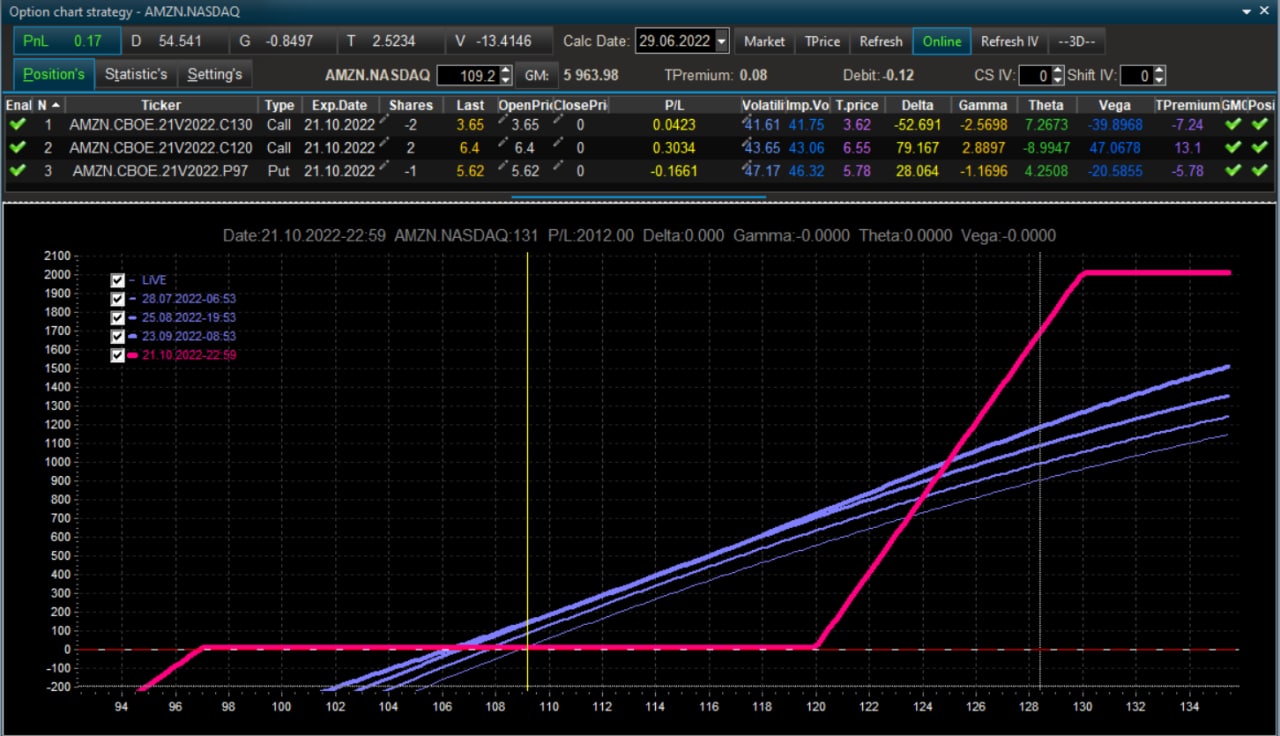Screen dimensions: 1280x736
Task: Click the TPrice button
Action: tap(822, 42)
